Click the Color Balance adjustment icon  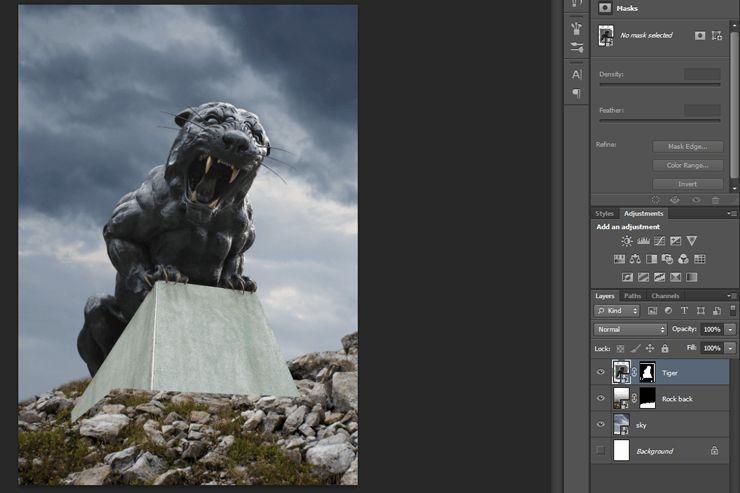[x=636, y=259]
